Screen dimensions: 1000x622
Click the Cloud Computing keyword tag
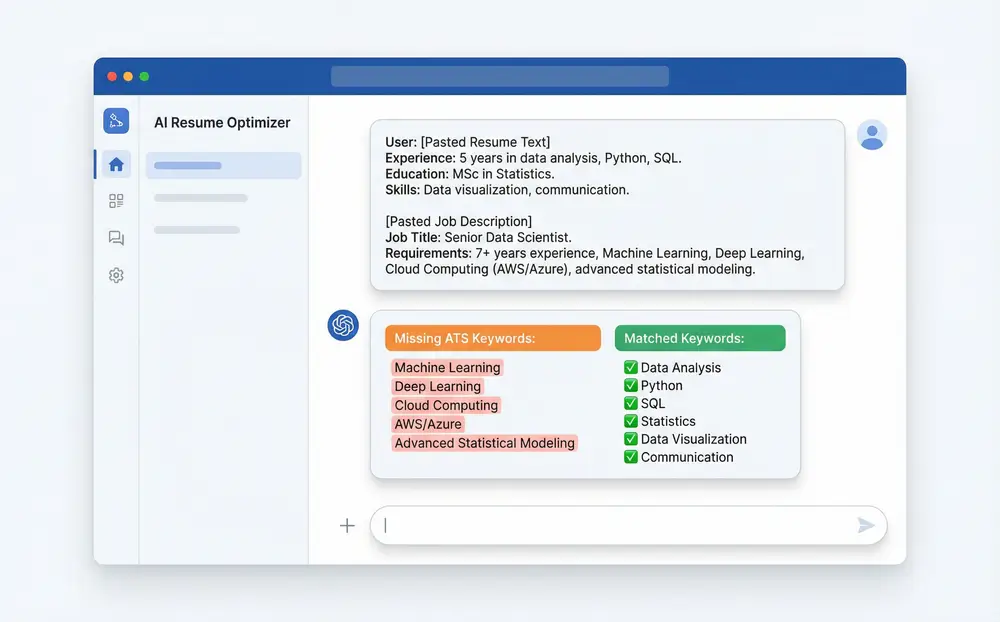446,405
